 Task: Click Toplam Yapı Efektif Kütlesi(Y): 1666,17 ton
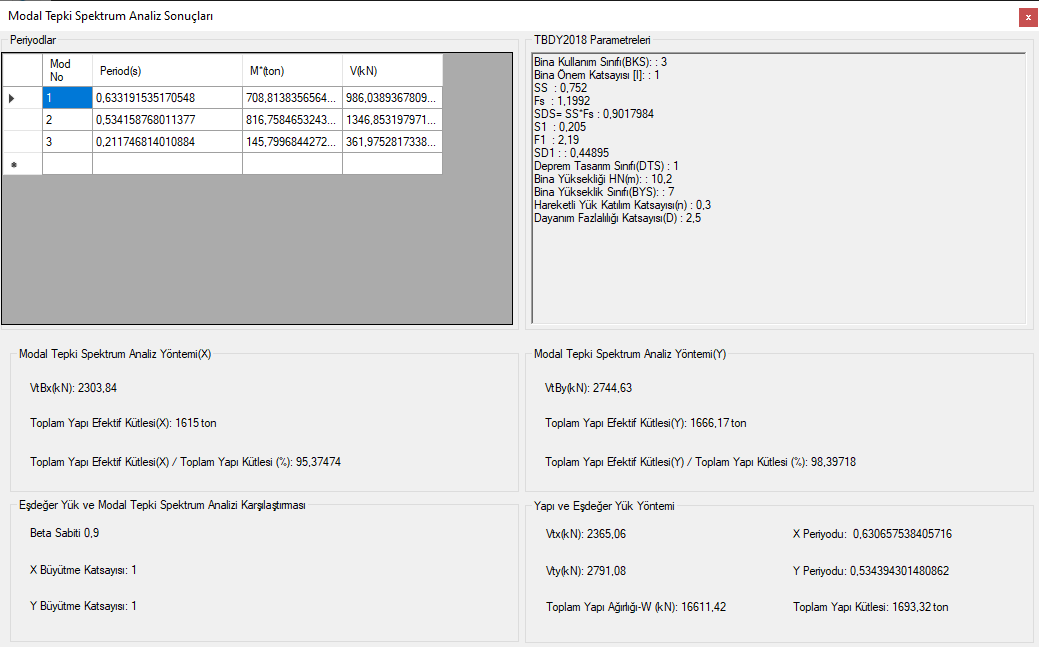pos(645,423)
